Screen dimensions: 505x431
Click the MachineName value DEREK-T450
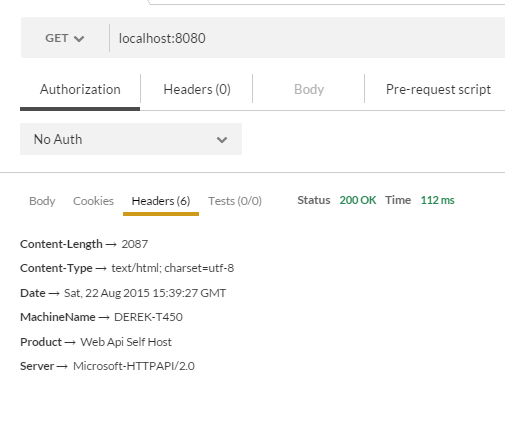click(148, 317)
